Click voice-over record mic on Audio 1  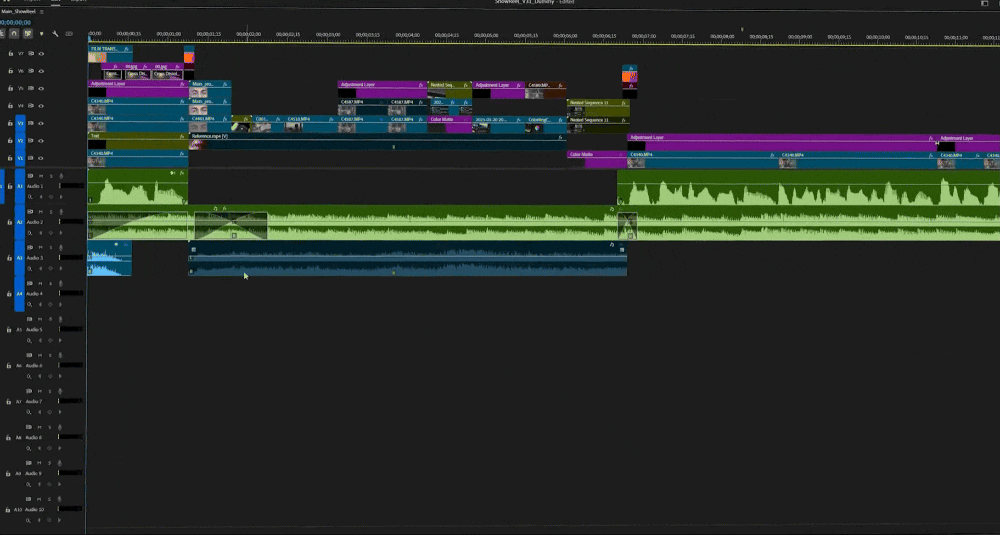point(61,176)
